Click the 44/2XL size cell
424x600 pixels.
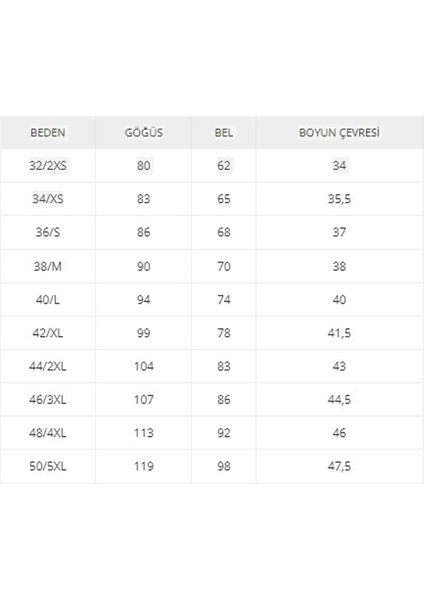pyautogui.click(x=48, y=366)
